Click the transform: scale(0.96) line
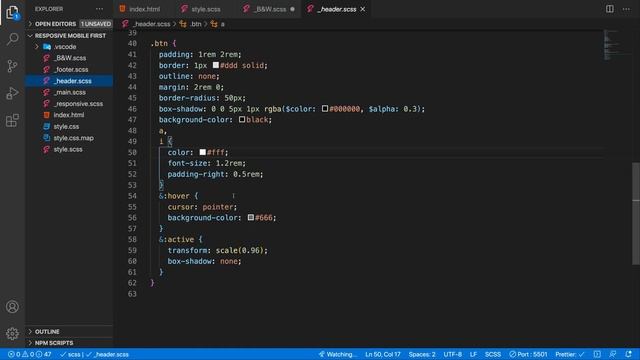 pyautogui.click(x=218, y=250)
